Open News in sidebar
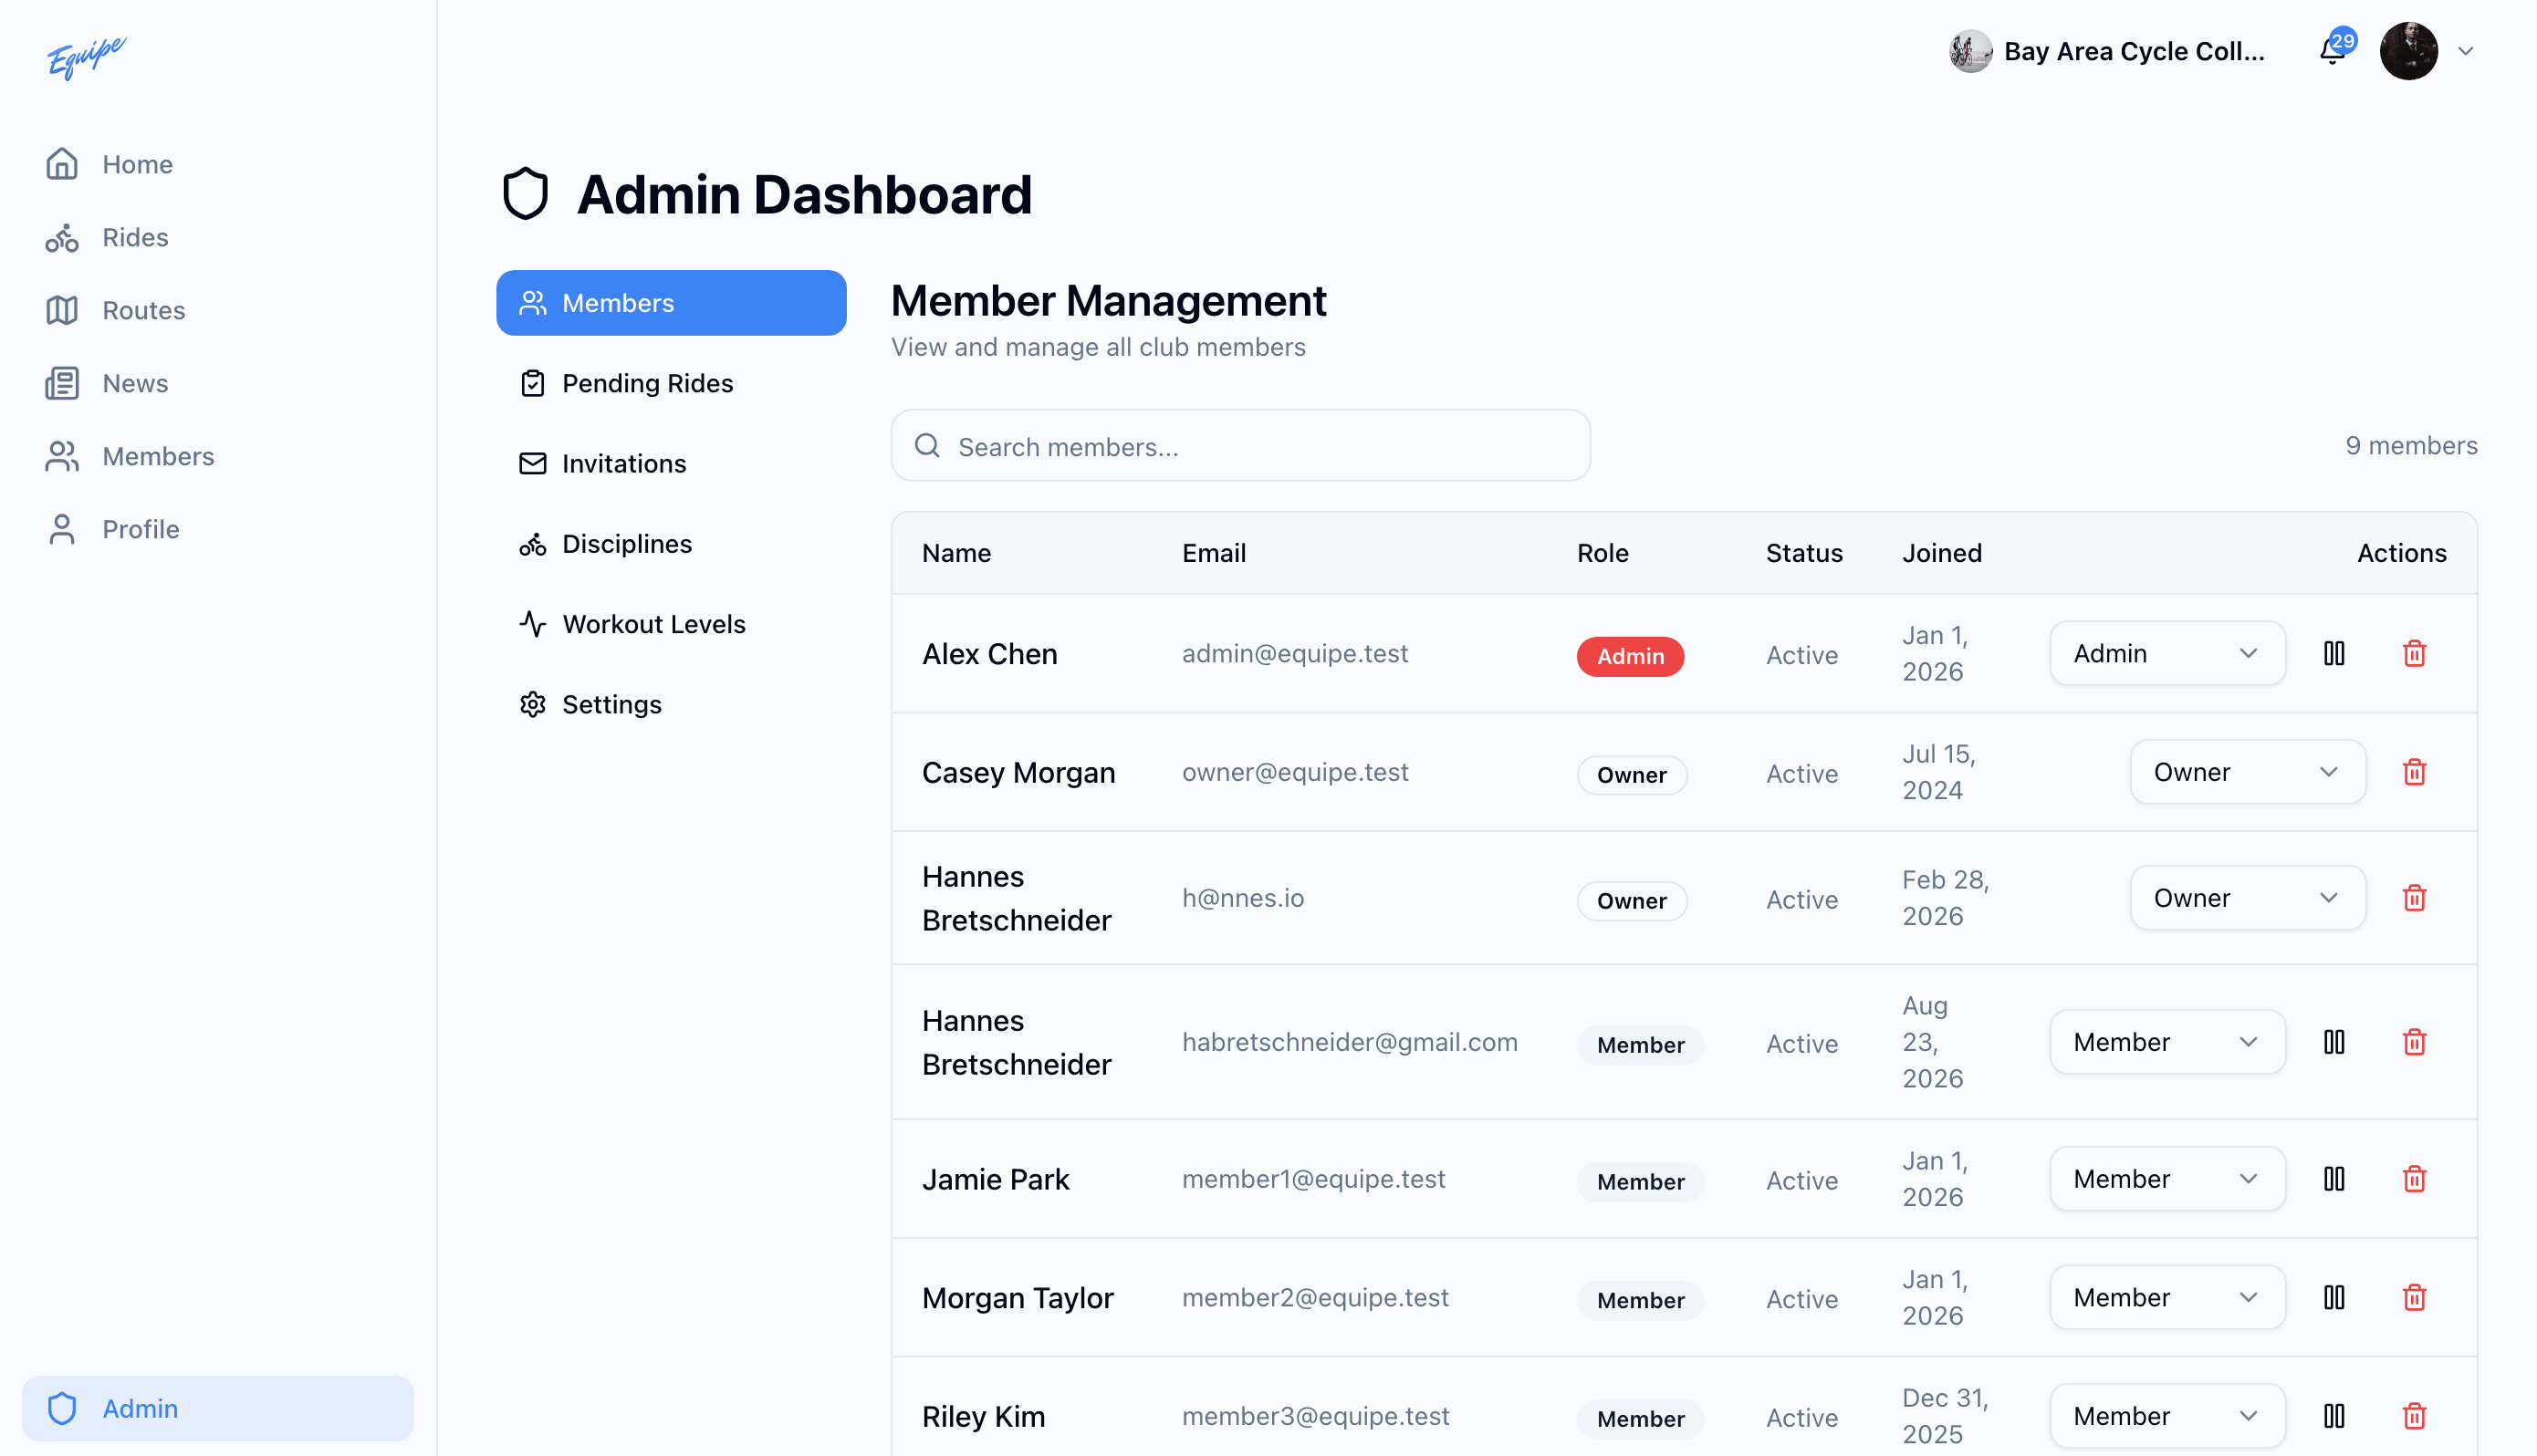Image resolution: width=2537 pixels, height=1456 pixels. 218,383
